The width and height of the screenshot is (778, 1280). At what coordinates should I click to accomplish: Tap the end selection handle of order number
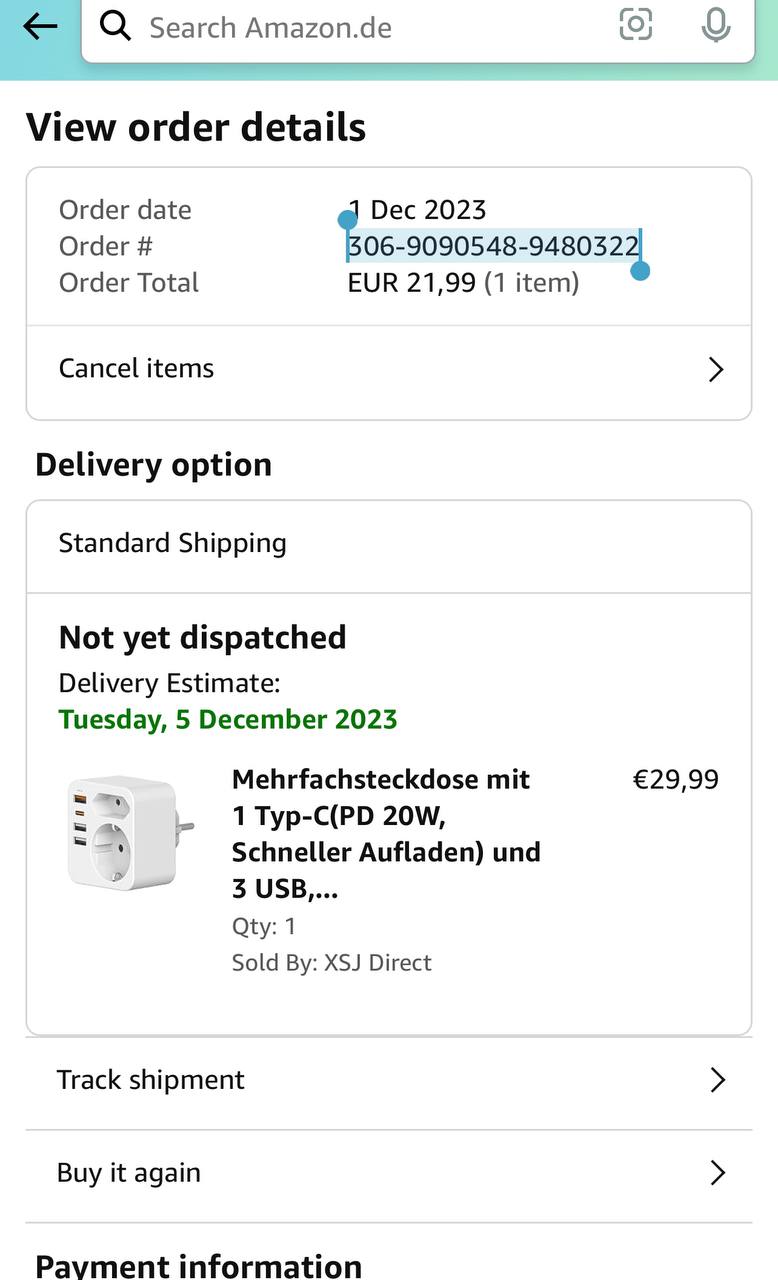click(x=641, y=270)
